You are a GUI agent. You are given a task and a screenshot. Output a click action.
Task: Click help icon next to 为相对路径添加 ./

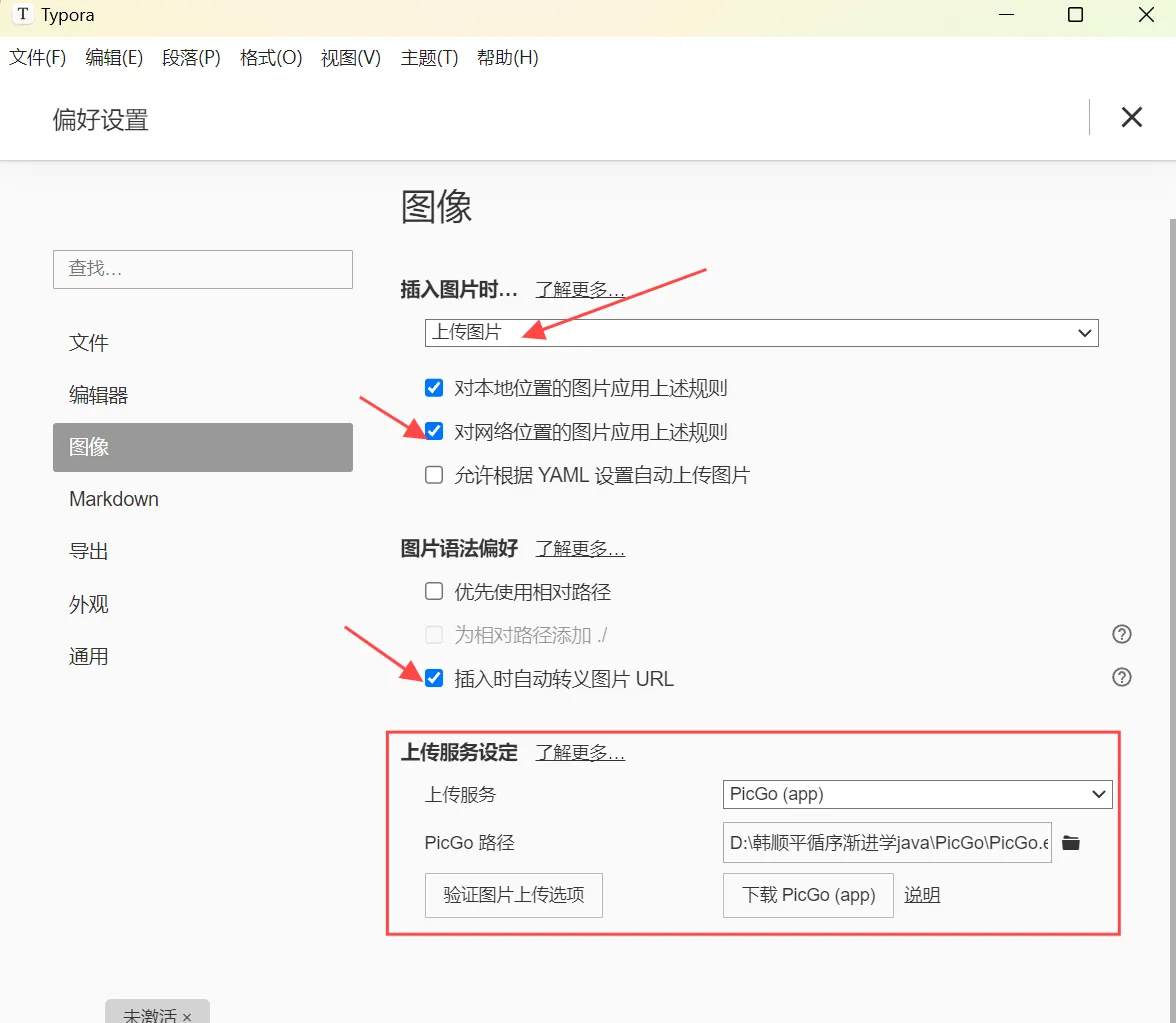tap(1122, 634)
